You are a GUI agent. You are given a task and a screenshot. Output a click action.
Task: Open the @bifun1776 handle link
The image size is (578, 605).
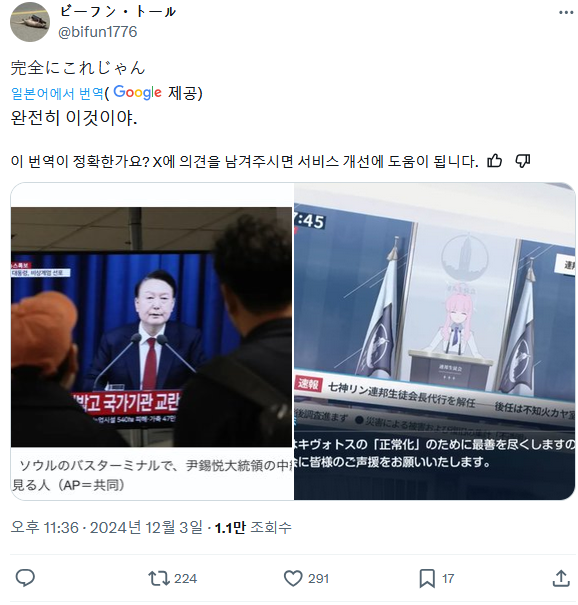[97, 32]
